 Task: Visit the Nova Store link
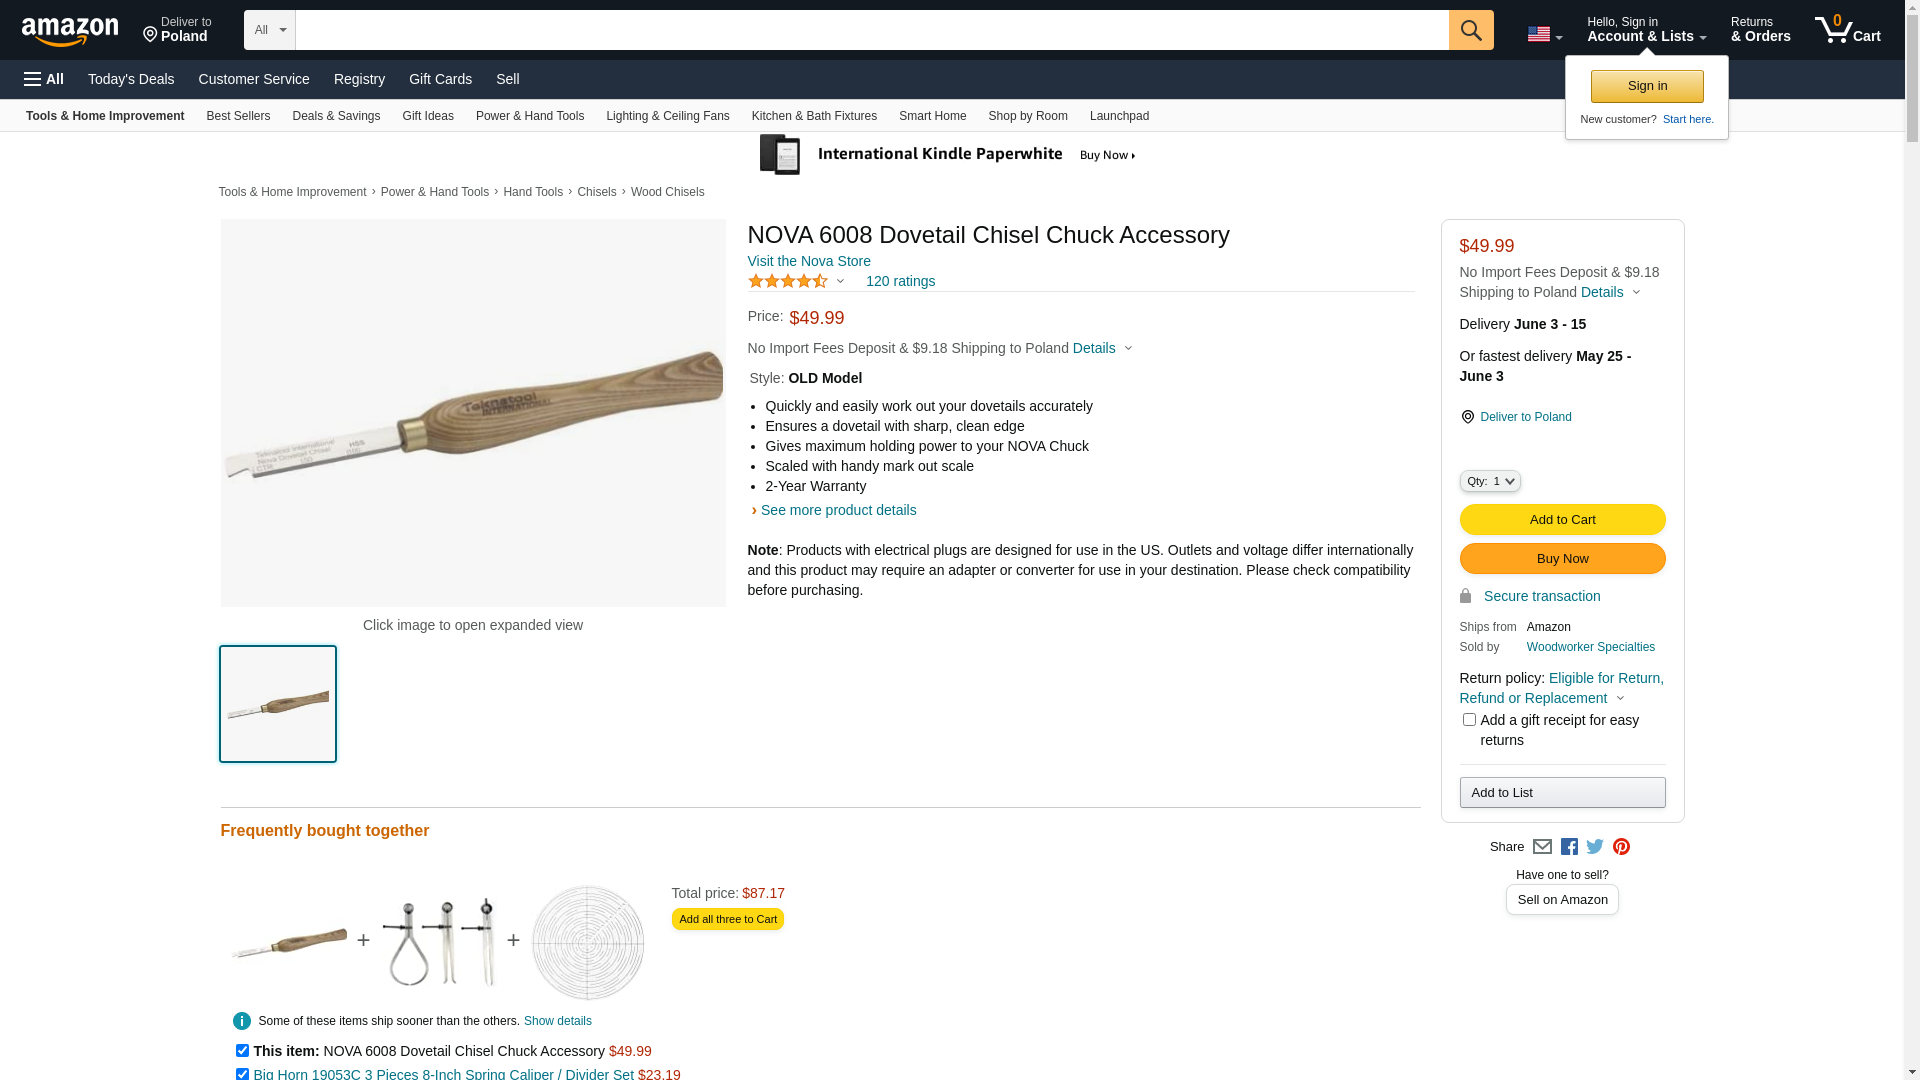click(809, 261)
